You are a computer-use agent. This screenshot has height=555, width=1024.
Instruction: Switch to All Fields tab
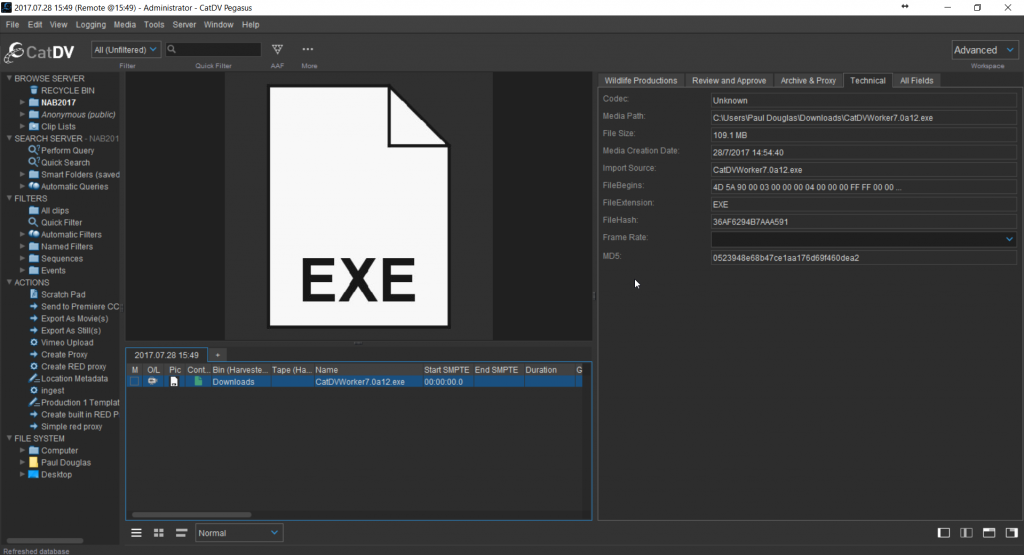pos(916,80)
